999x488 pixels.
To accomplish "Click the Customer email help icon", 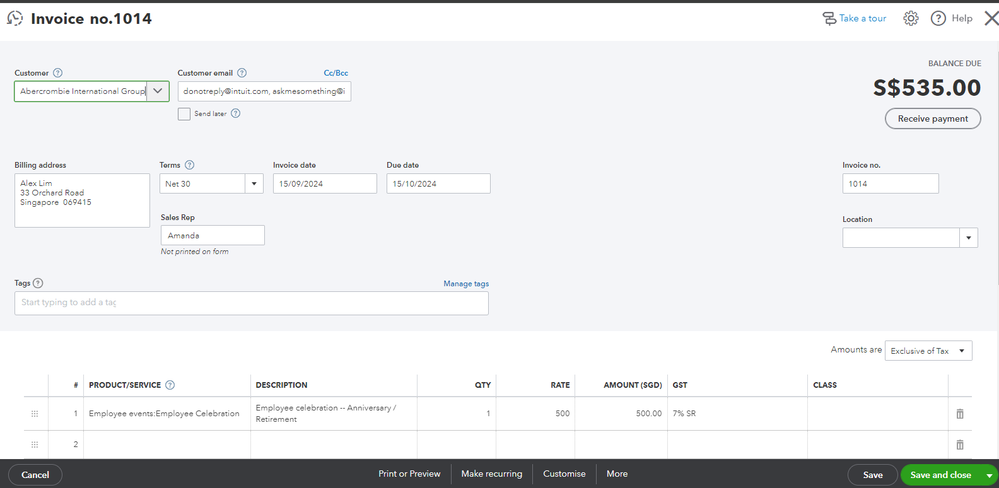I will pos(242,73).
